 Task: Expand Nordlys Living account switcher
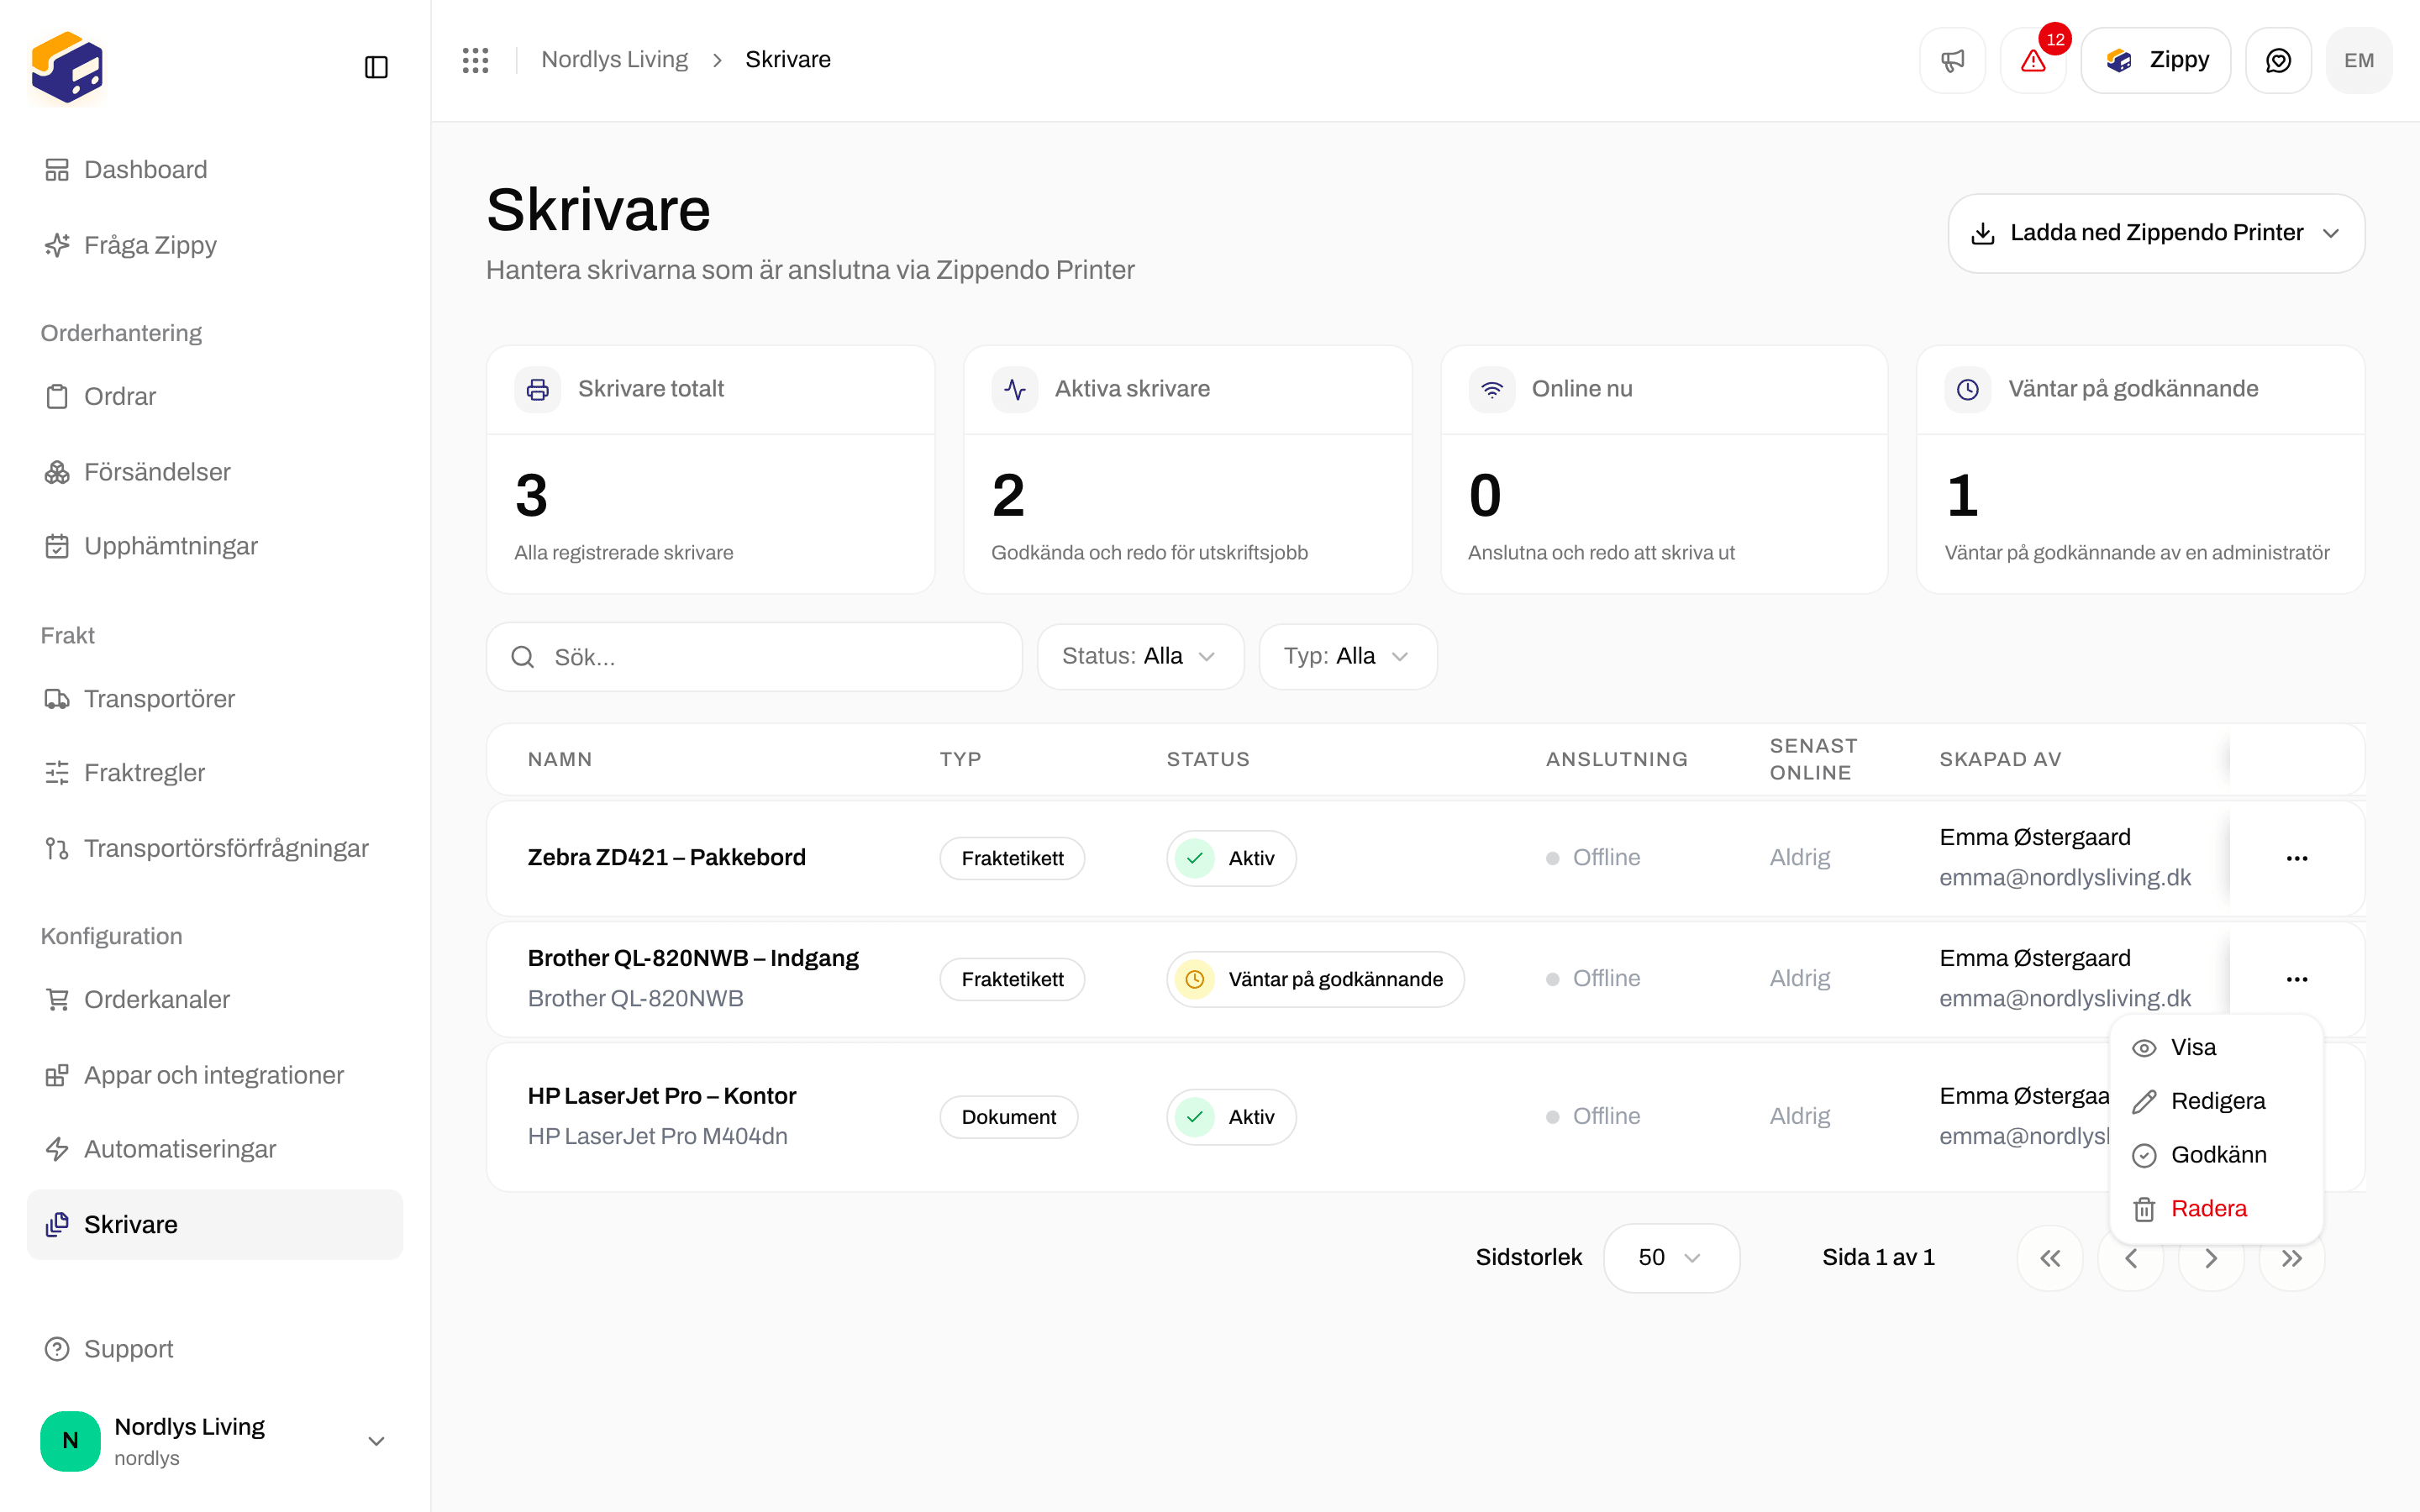pos(214,1441)
